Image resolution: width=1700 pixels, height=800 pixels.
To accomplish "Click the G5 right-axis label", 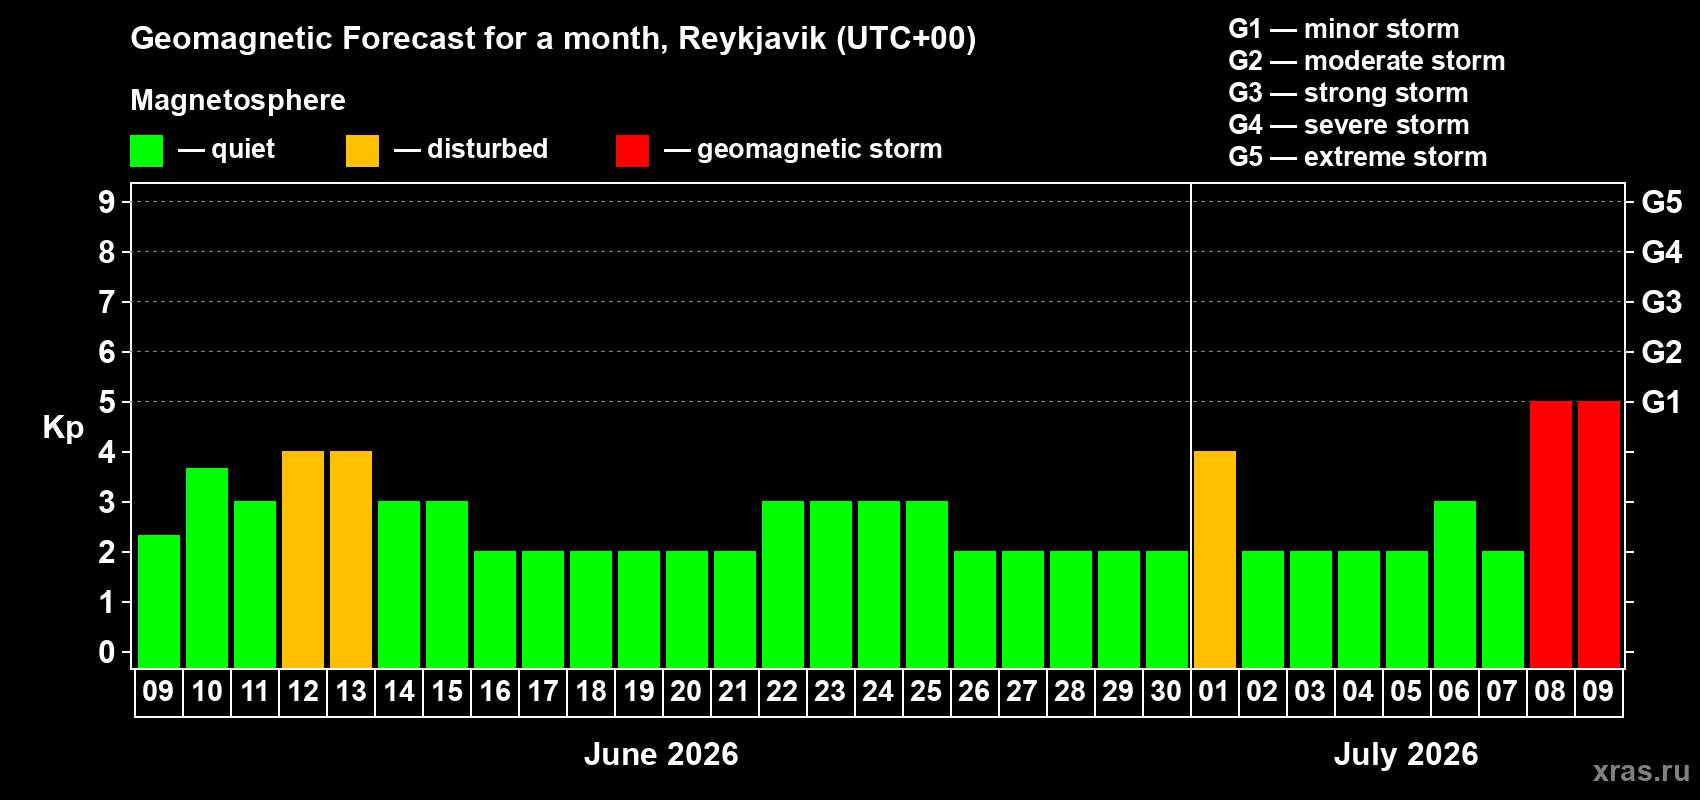I will 1662,202.
